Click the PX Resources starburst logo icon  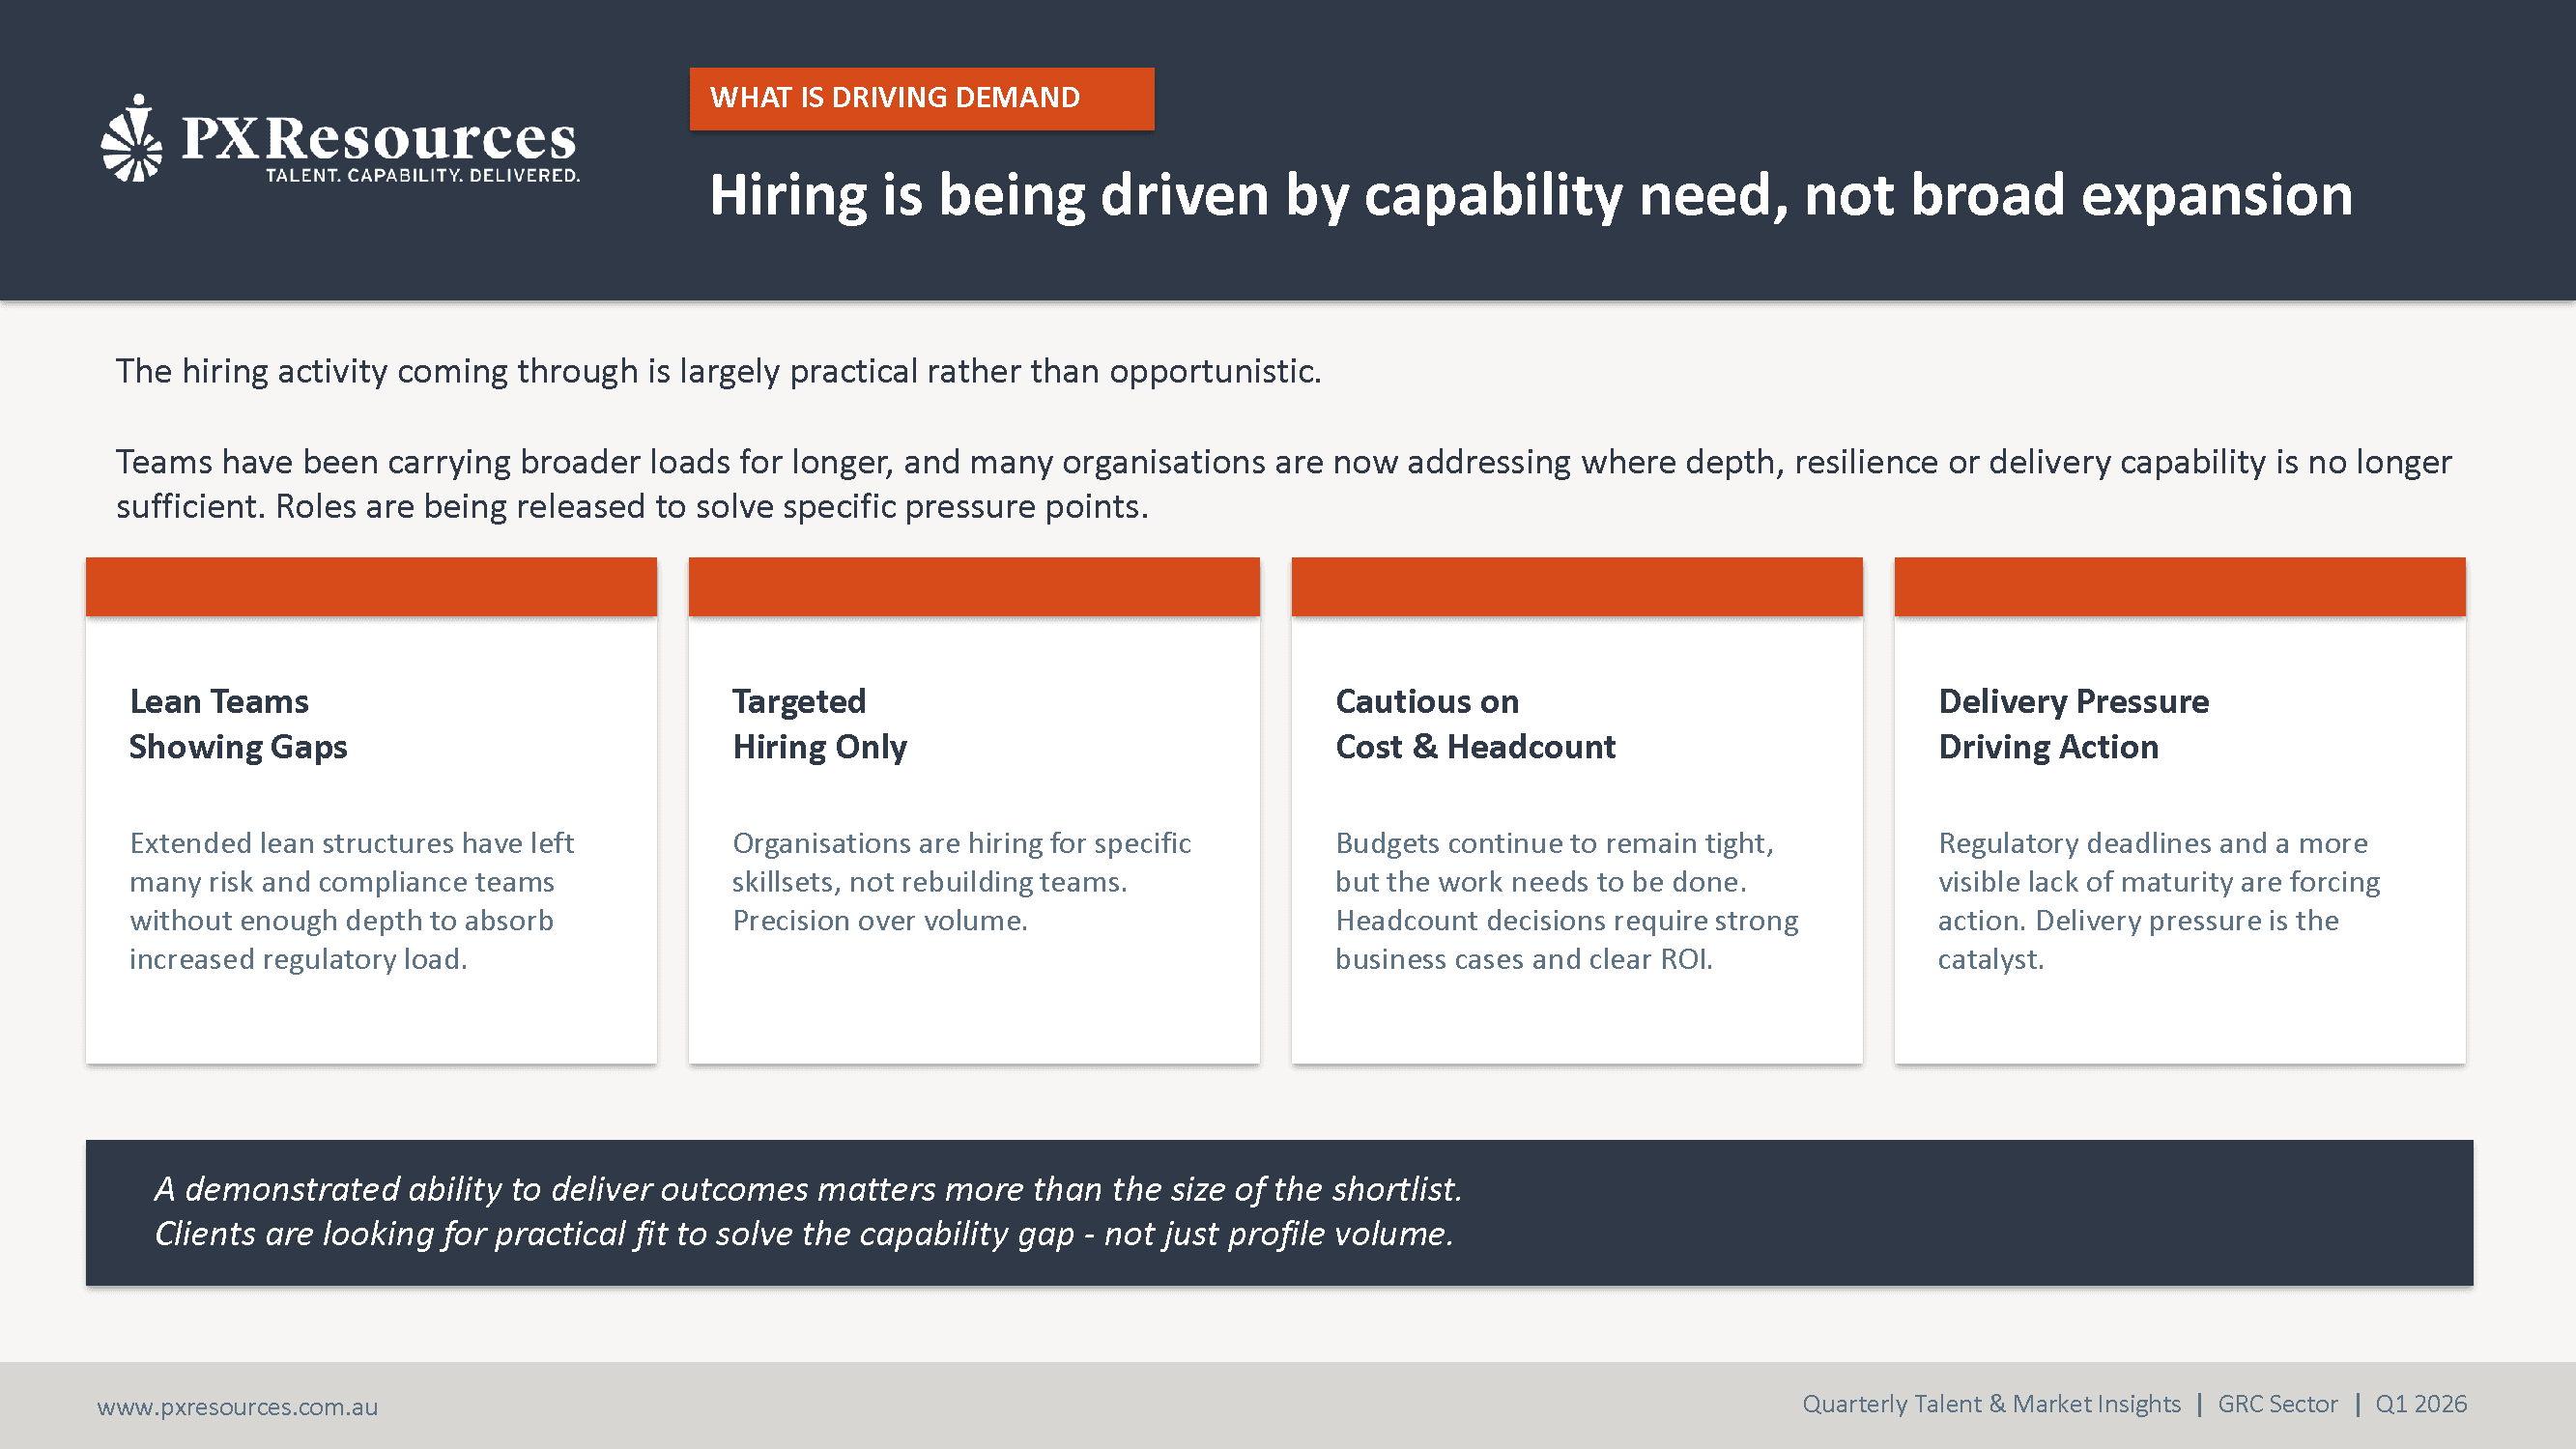(131, 139)
